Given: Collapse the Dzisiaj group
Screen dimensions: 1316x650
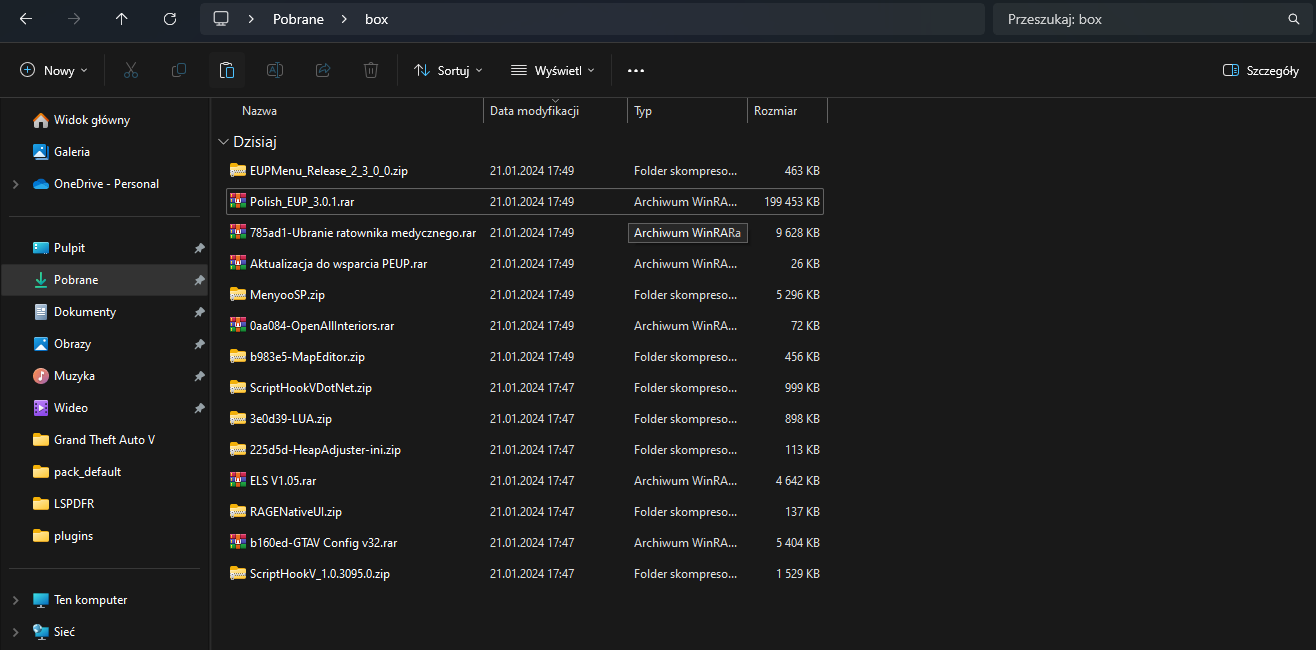Looking at the screenshot, I should [x=223, y=142].
